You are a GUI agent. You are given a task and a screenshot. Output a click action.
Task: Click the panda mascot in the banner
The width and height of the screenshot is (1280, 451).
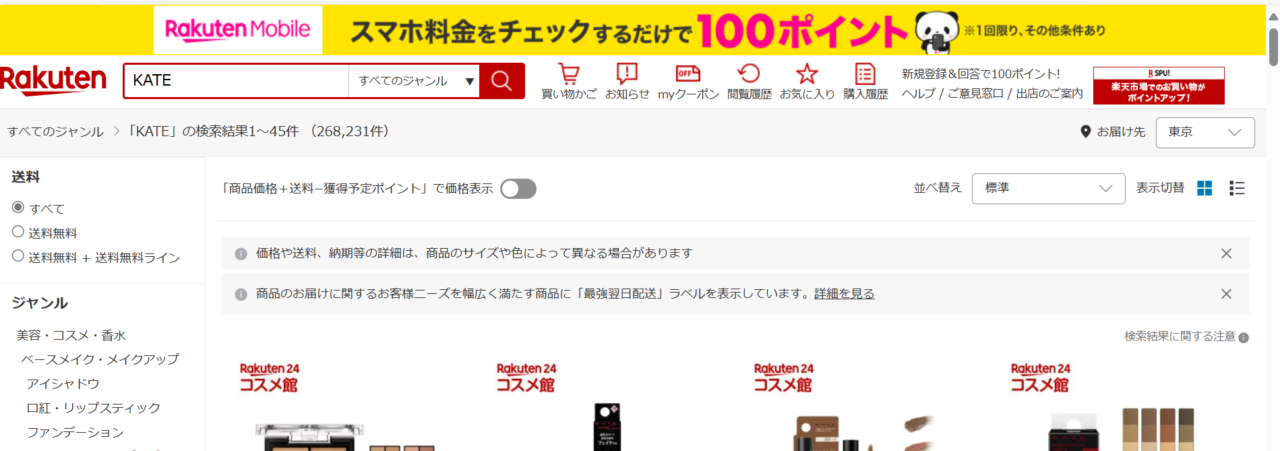[x=937, y=31]
